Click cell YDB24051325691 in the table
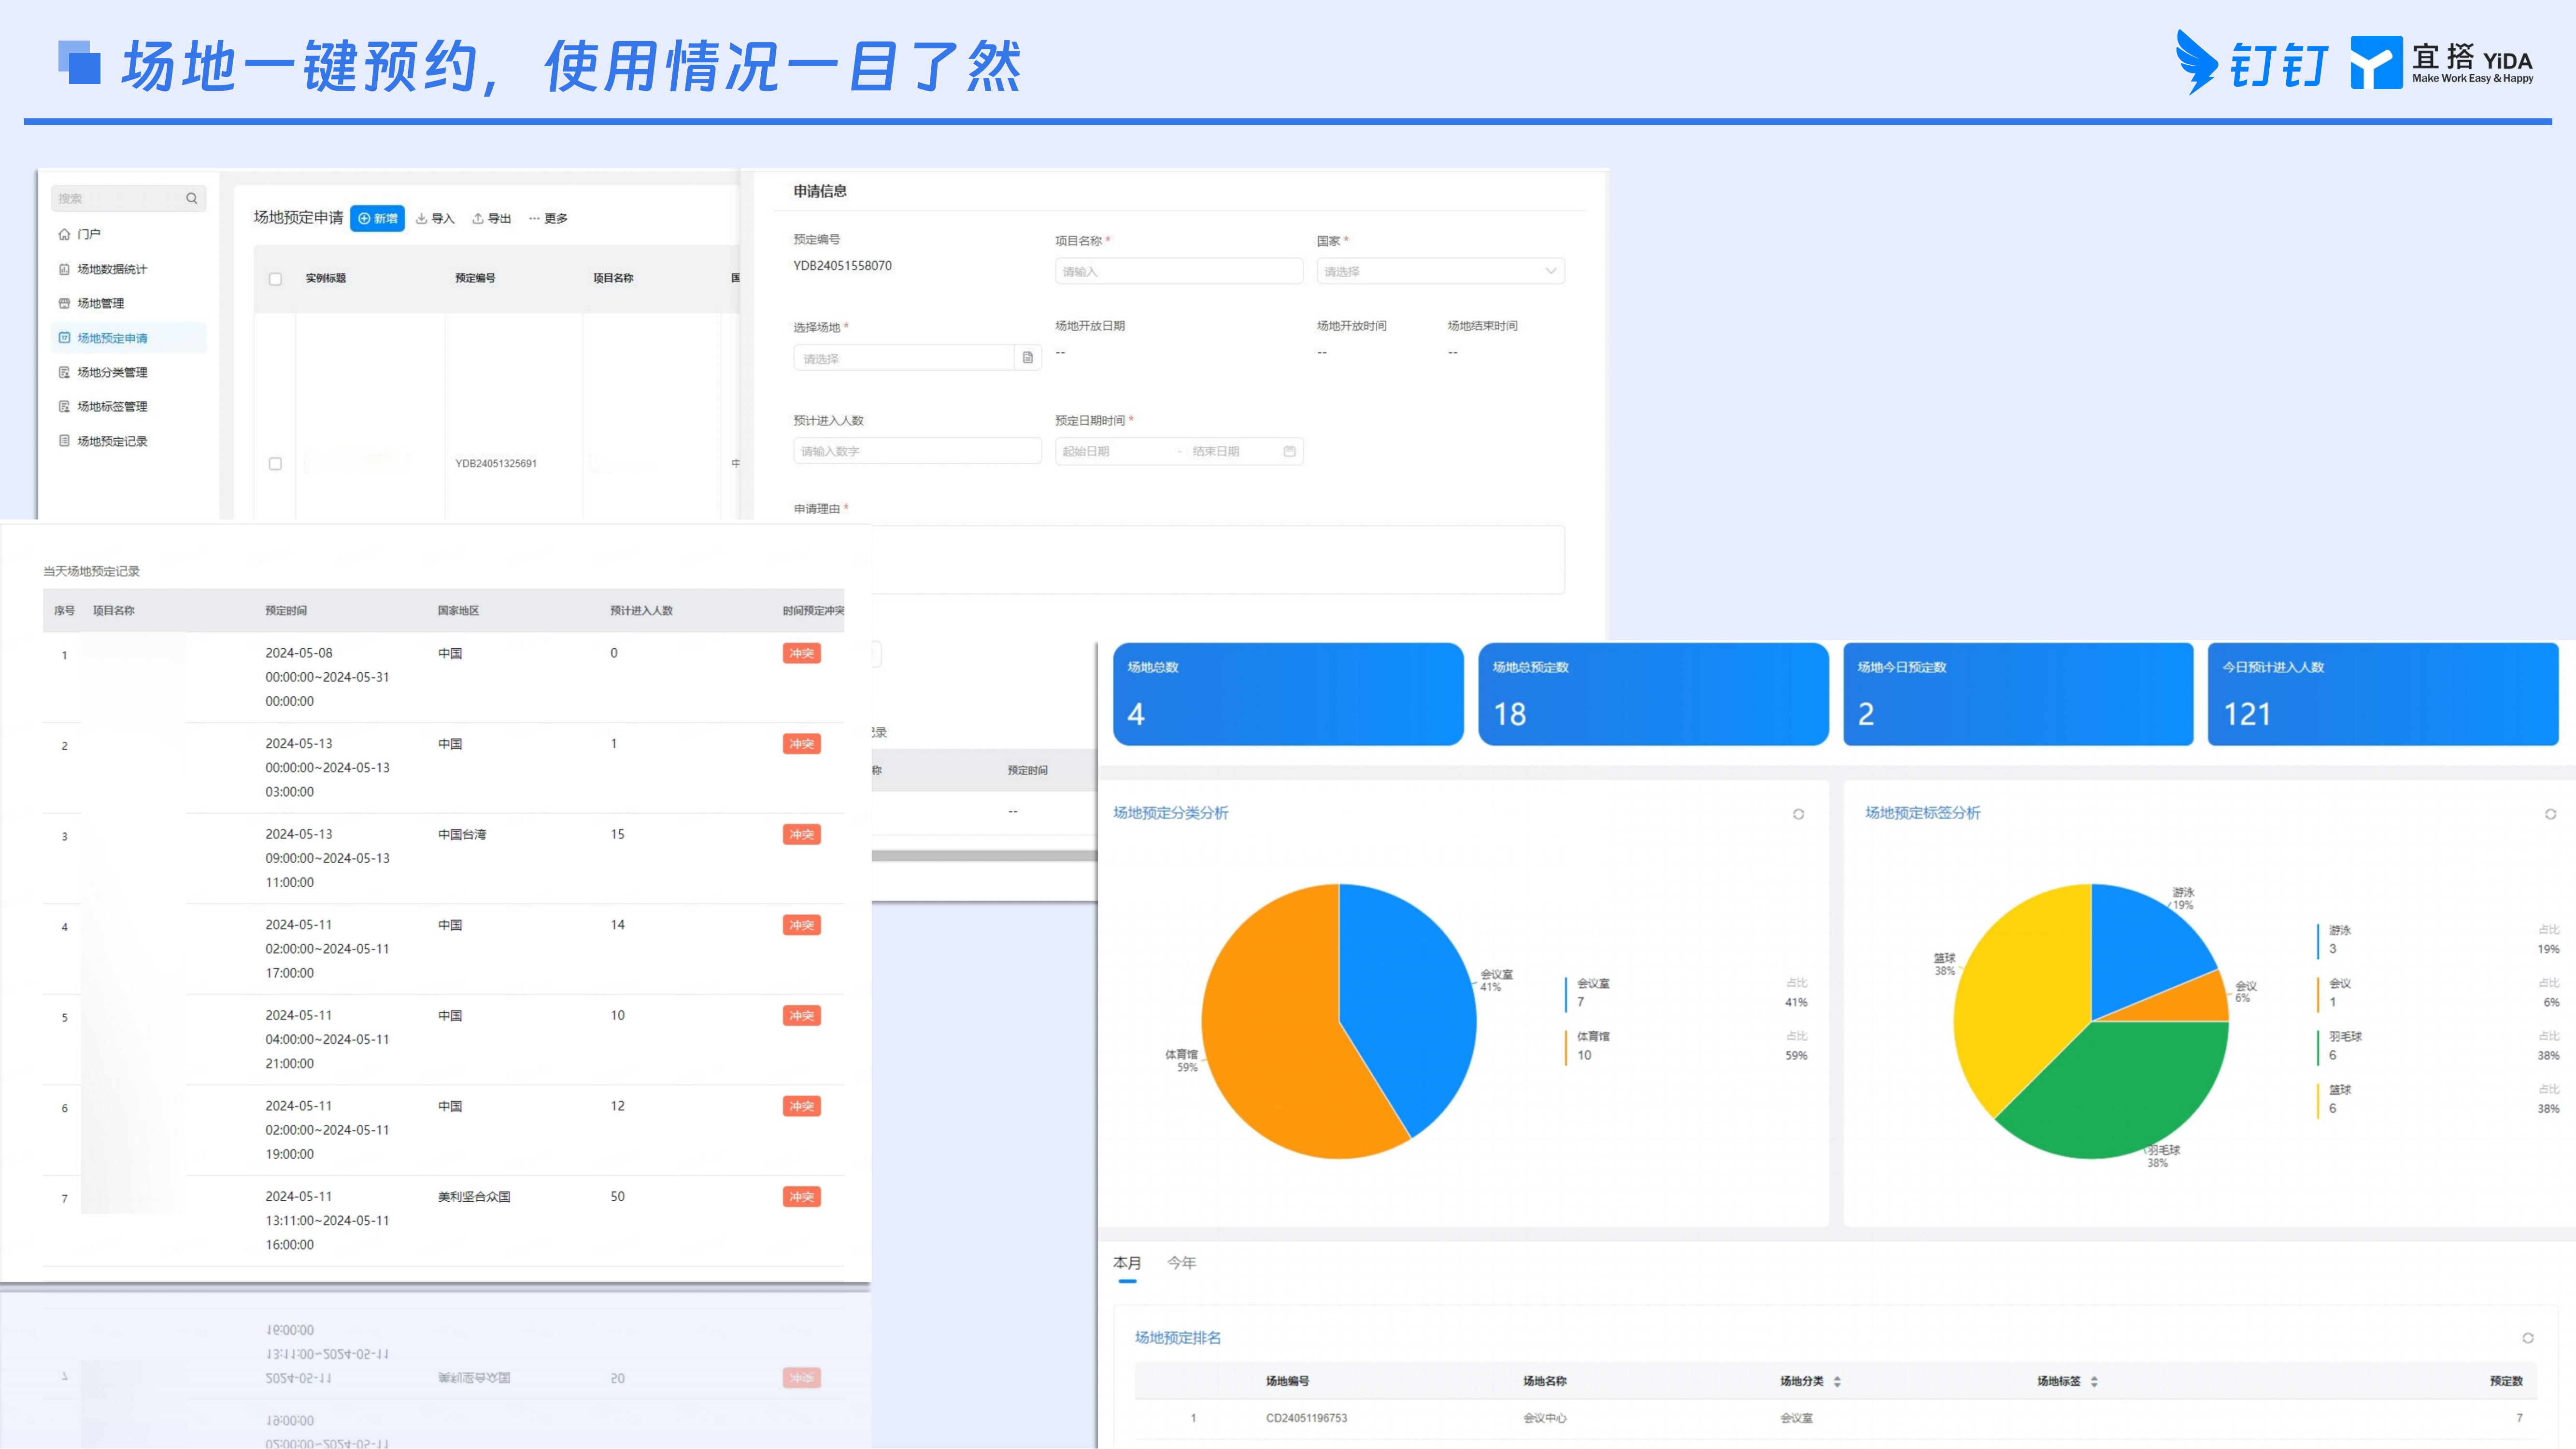 coord(496,464)
